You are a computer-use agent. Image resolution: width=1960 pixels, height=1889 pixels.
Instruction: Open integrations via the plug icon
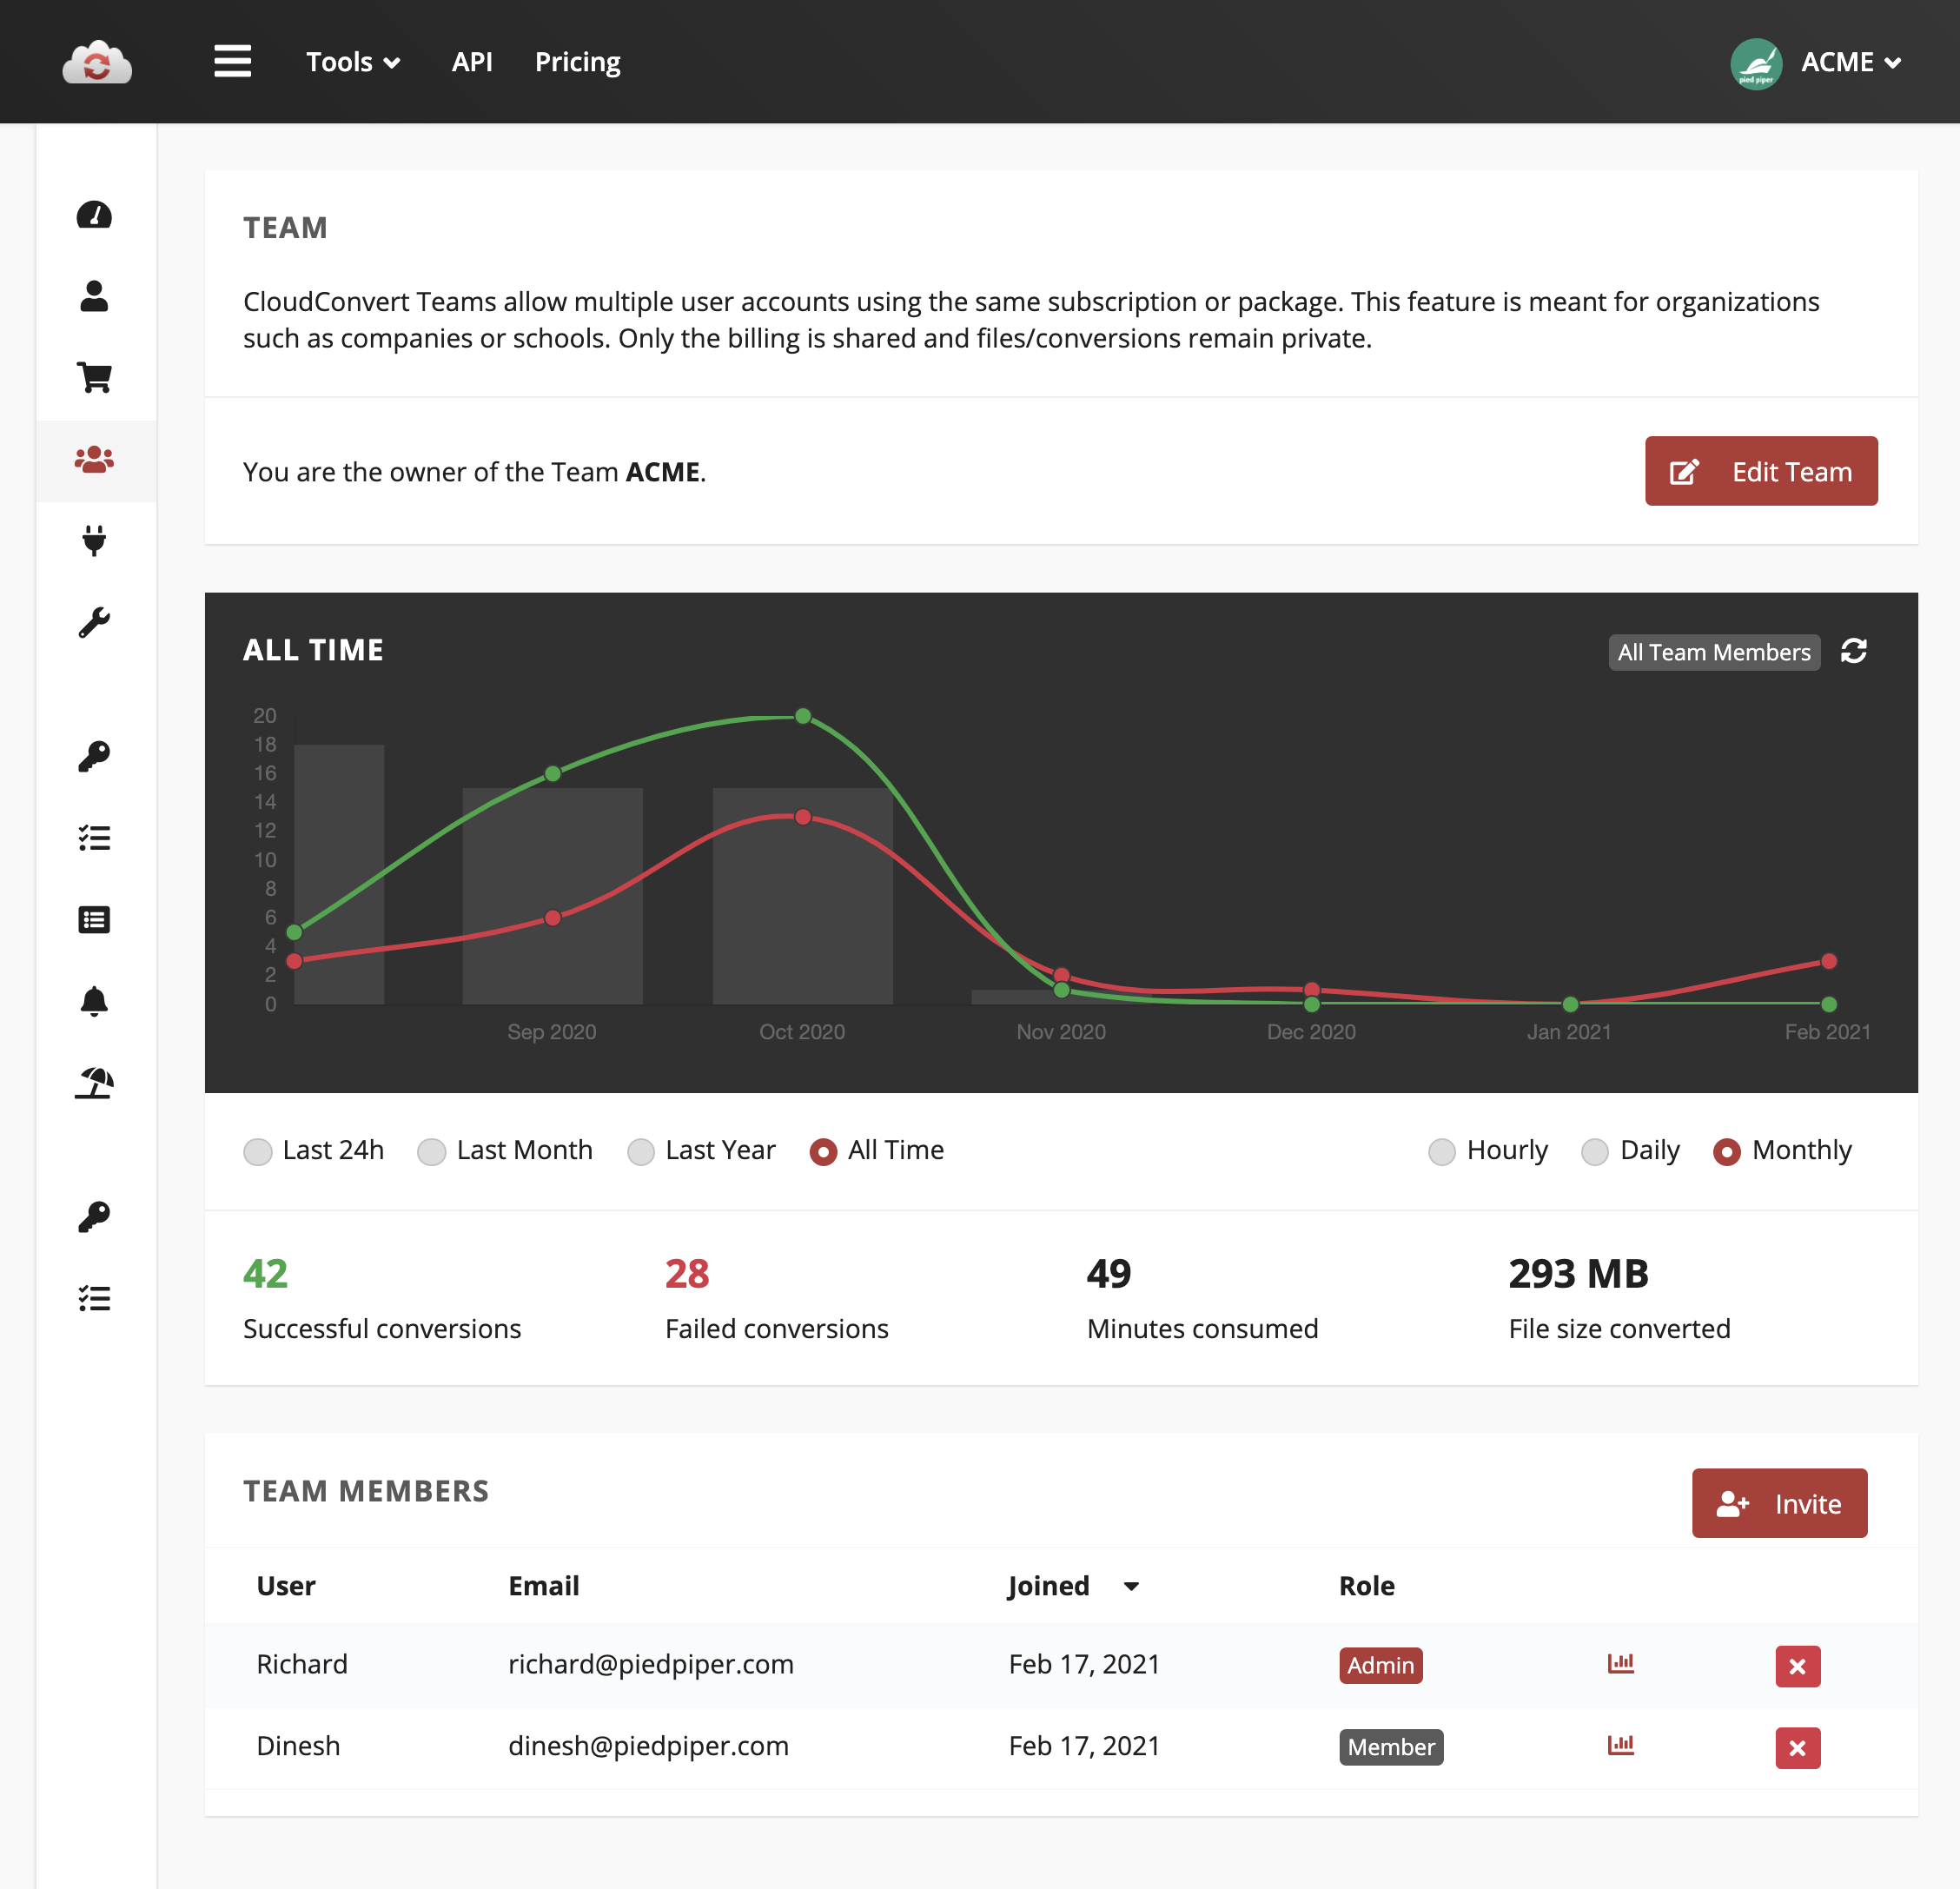click(94, 542)
